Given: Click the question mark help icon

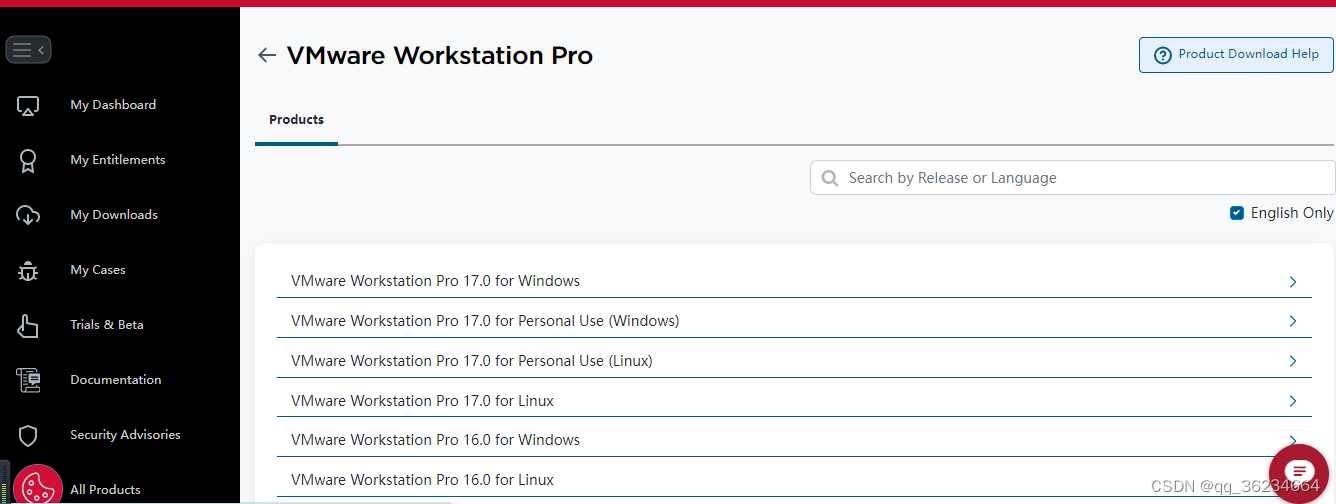Looking at the screenshot, I should pyautogui.click(x=1163, y=55).
